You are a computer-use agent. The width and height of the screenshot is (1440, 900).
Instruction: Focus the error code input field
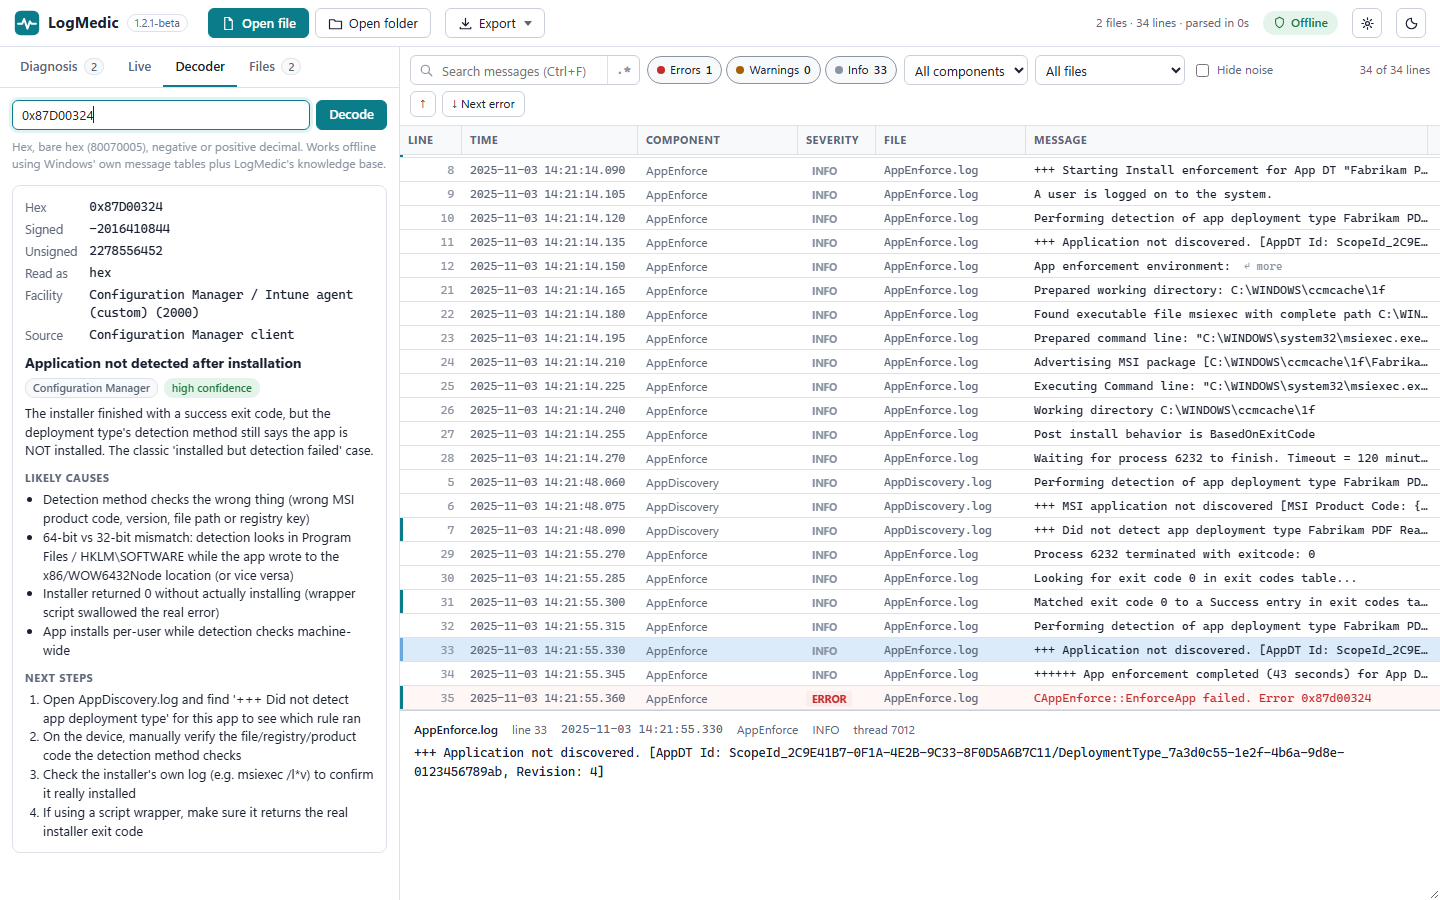(161, 115)
